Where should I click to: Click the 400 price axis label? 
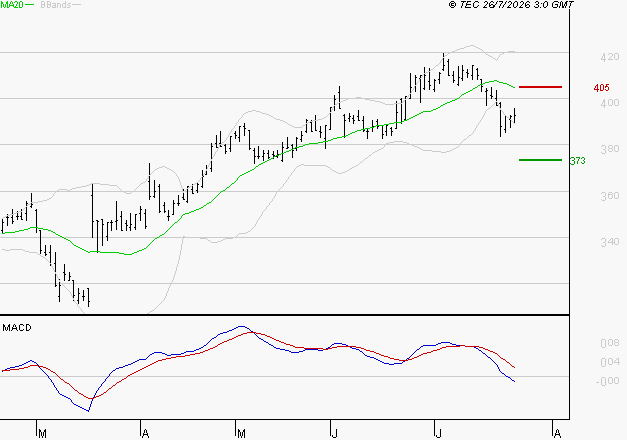[609, 103]
